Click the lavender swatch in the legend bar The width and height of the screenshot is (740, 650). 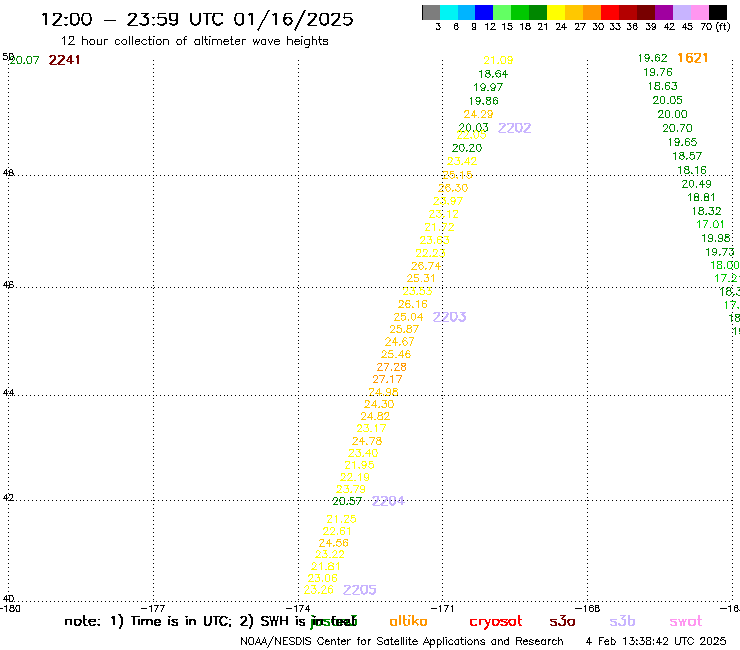[x=681, y=12]
